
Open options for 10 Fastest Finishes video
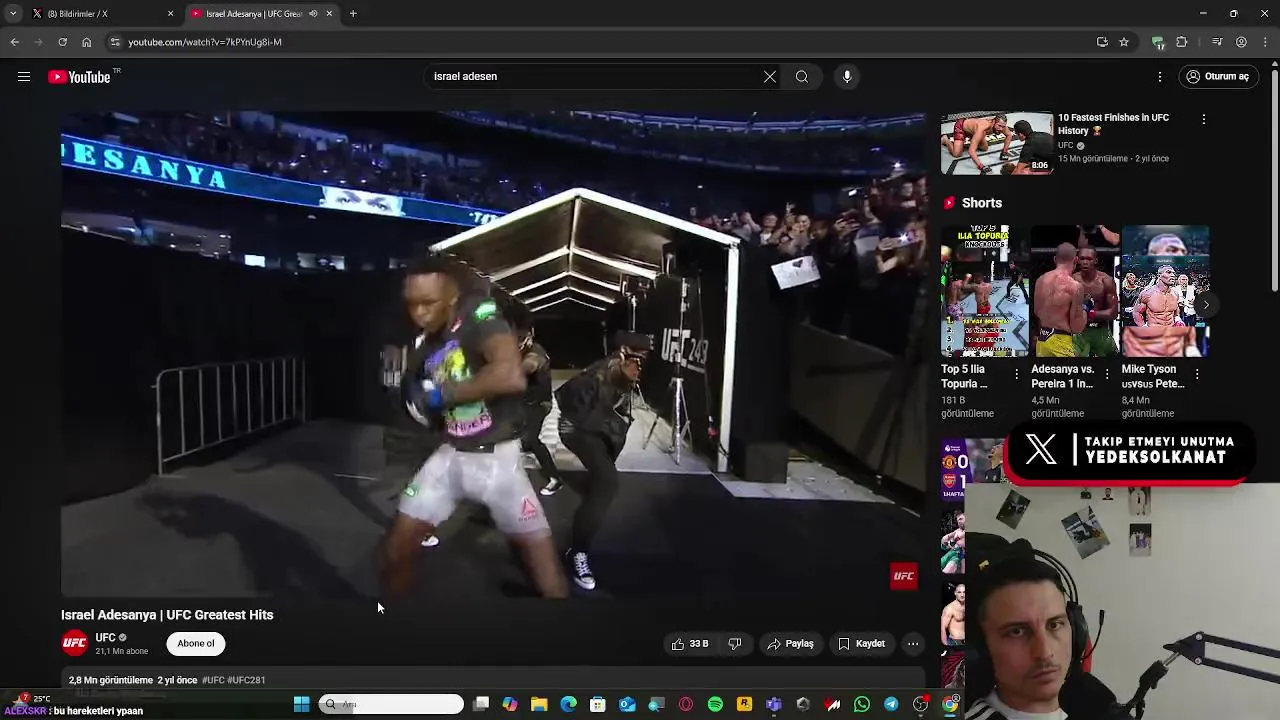click(1203, 119)
